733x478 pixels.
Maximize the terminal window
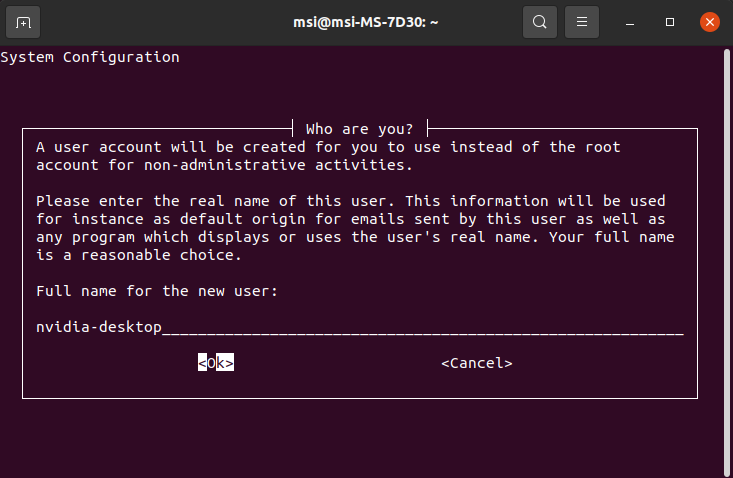coord(669,22)
